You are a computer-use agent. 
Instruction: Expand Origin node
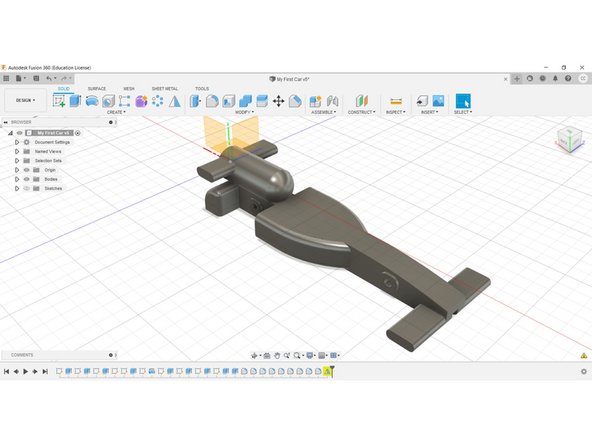click(x=17, y=170)
